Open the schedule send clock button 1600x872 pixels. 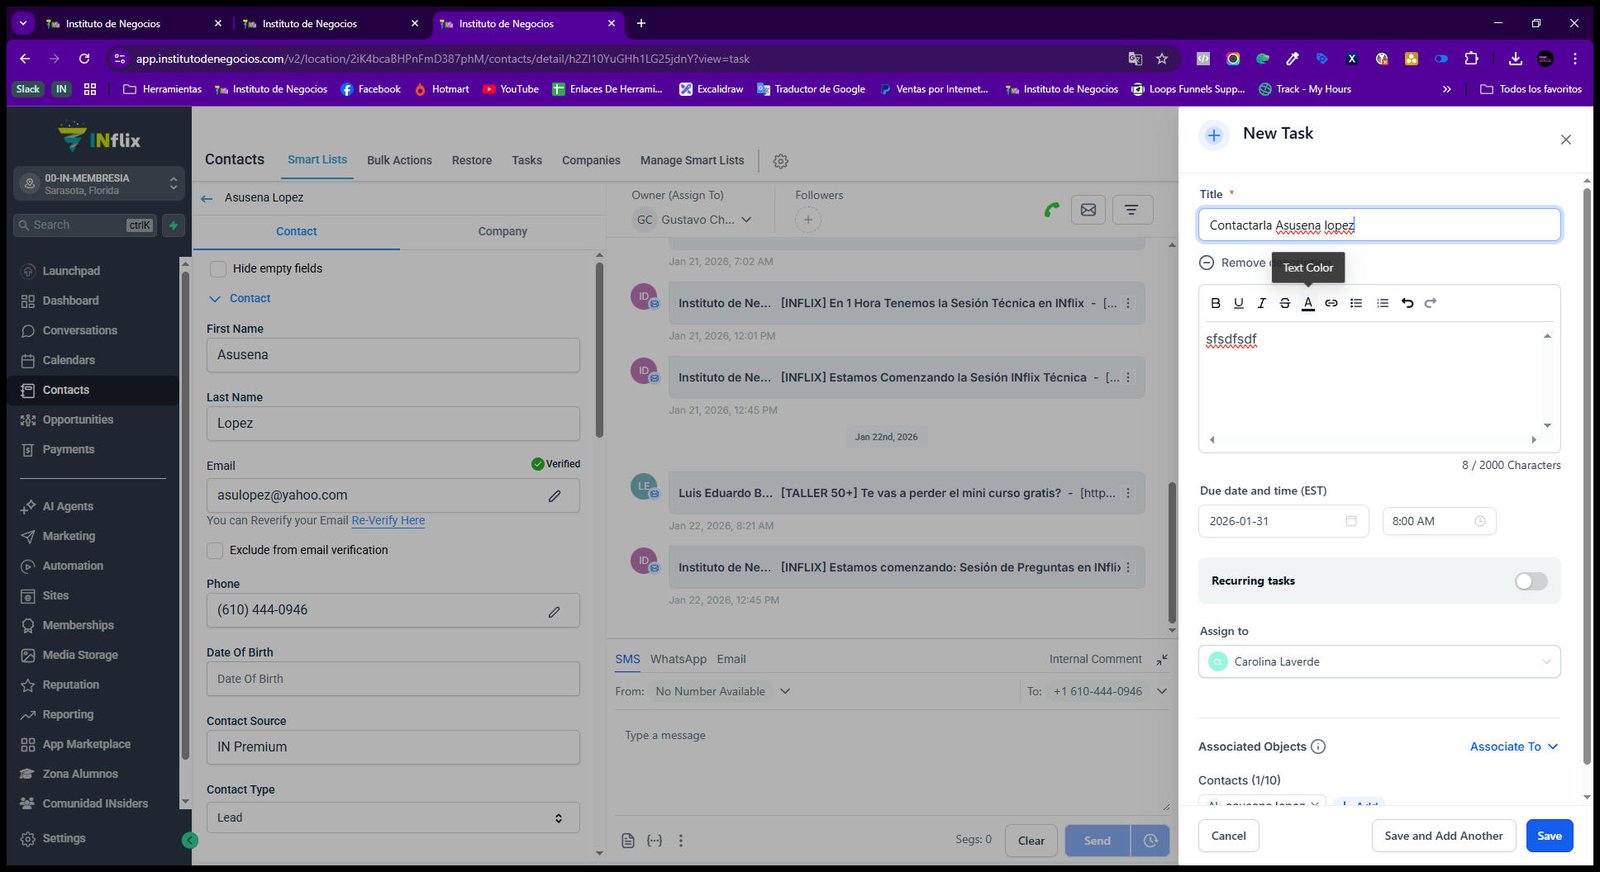tap(1150, 841)
